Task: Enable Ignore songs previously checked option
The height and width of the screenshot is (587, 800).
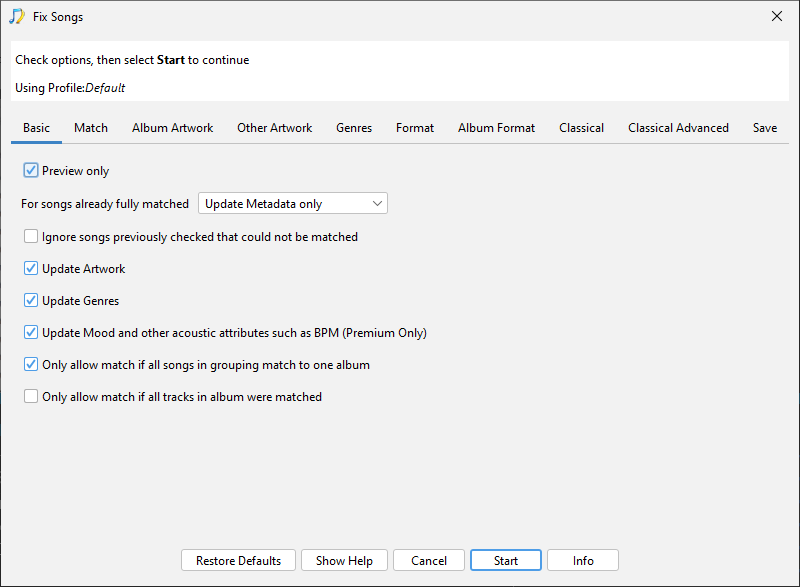Action: (31, 237)
